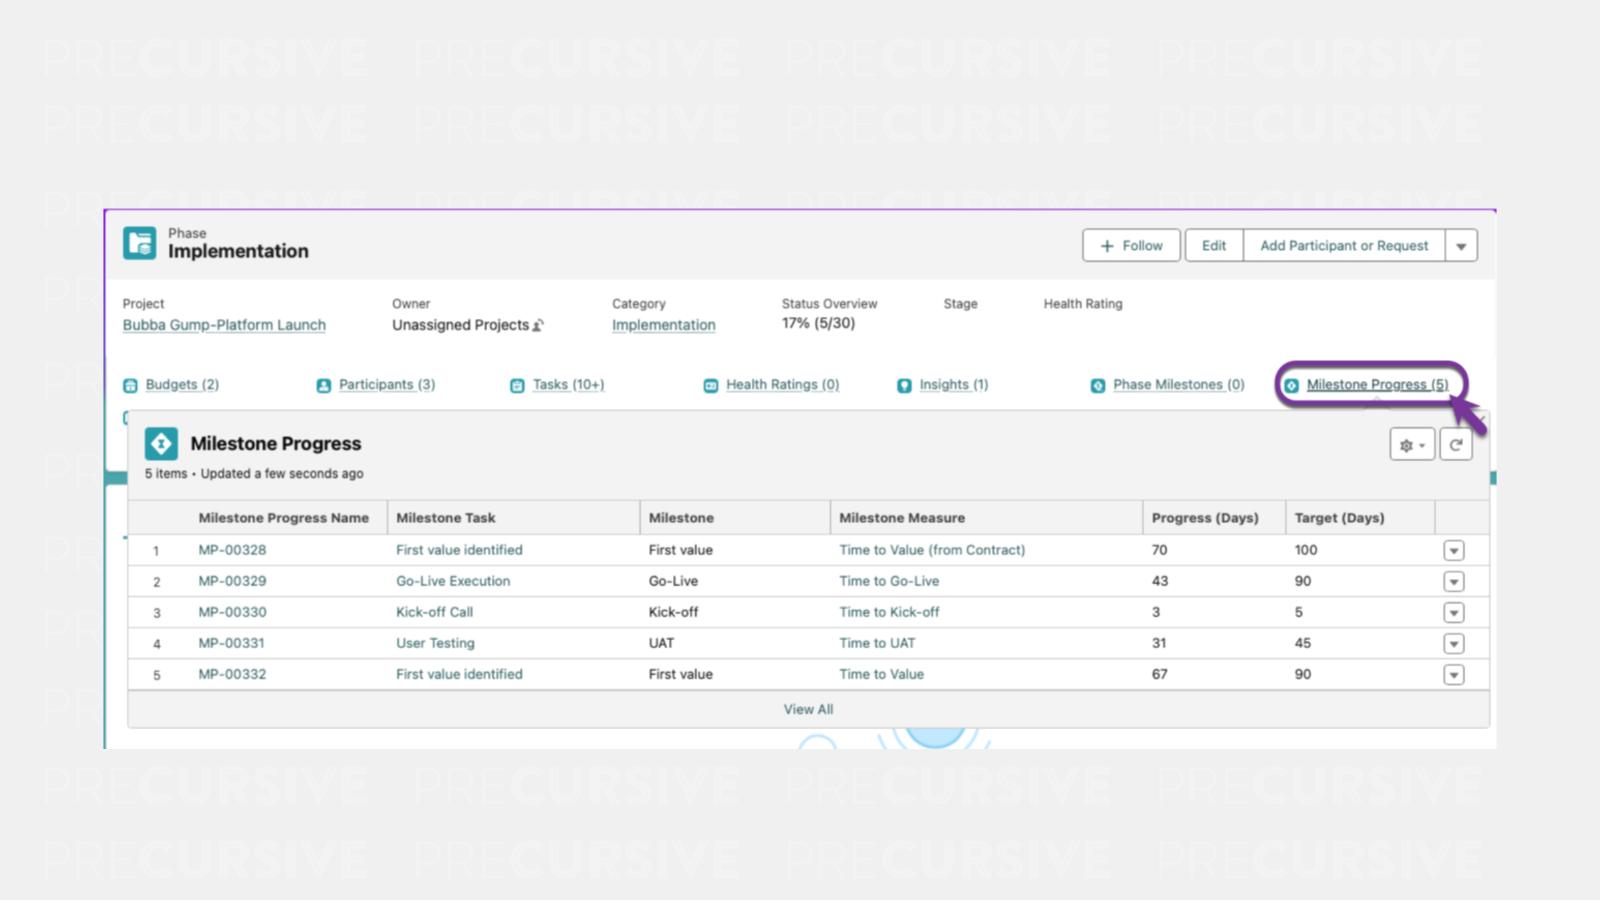
Task: Open row actions menu for MP-00328
Action: point(1453,551)
